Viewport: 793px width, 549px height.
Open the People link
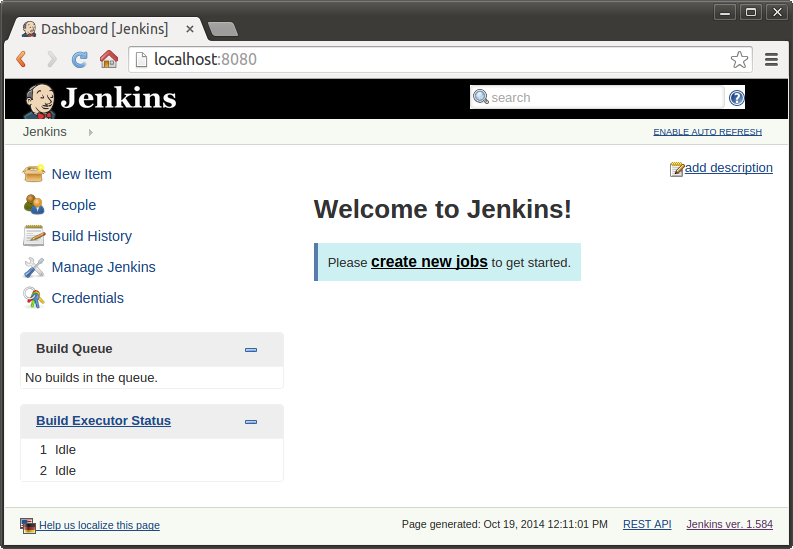[74, 205]
